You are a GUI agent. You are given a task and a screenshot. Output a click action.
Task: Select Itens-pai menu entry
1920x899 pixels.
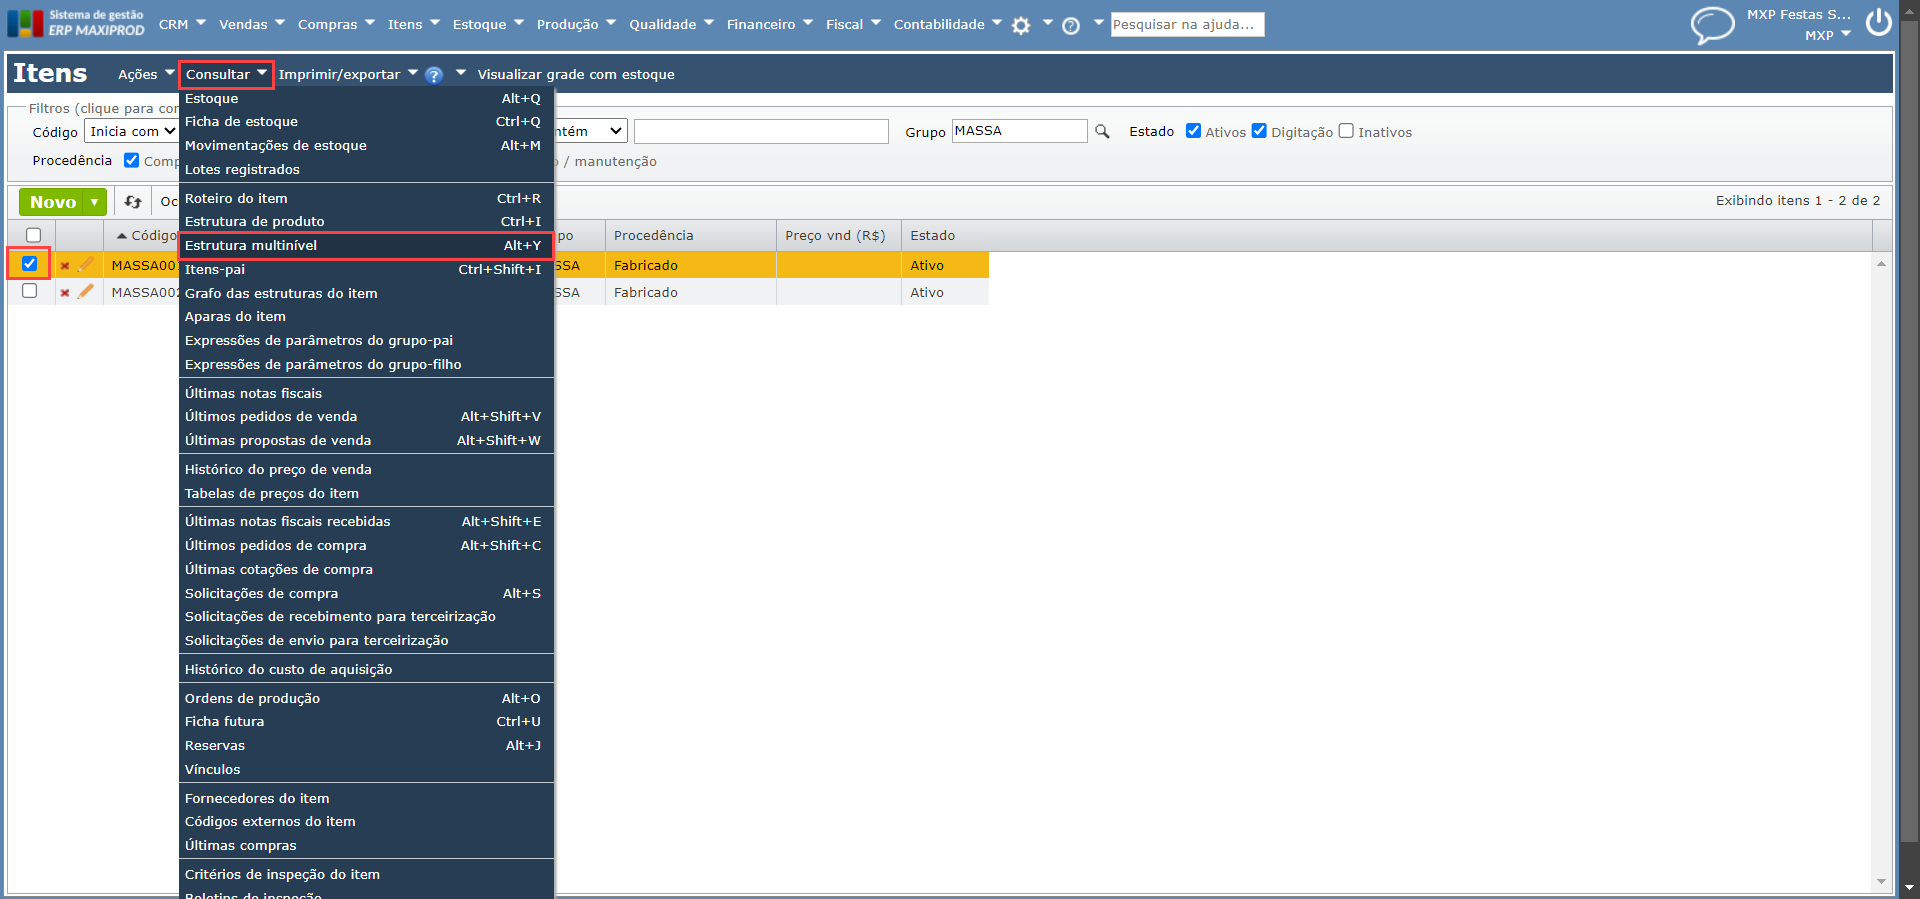point(366,270)
